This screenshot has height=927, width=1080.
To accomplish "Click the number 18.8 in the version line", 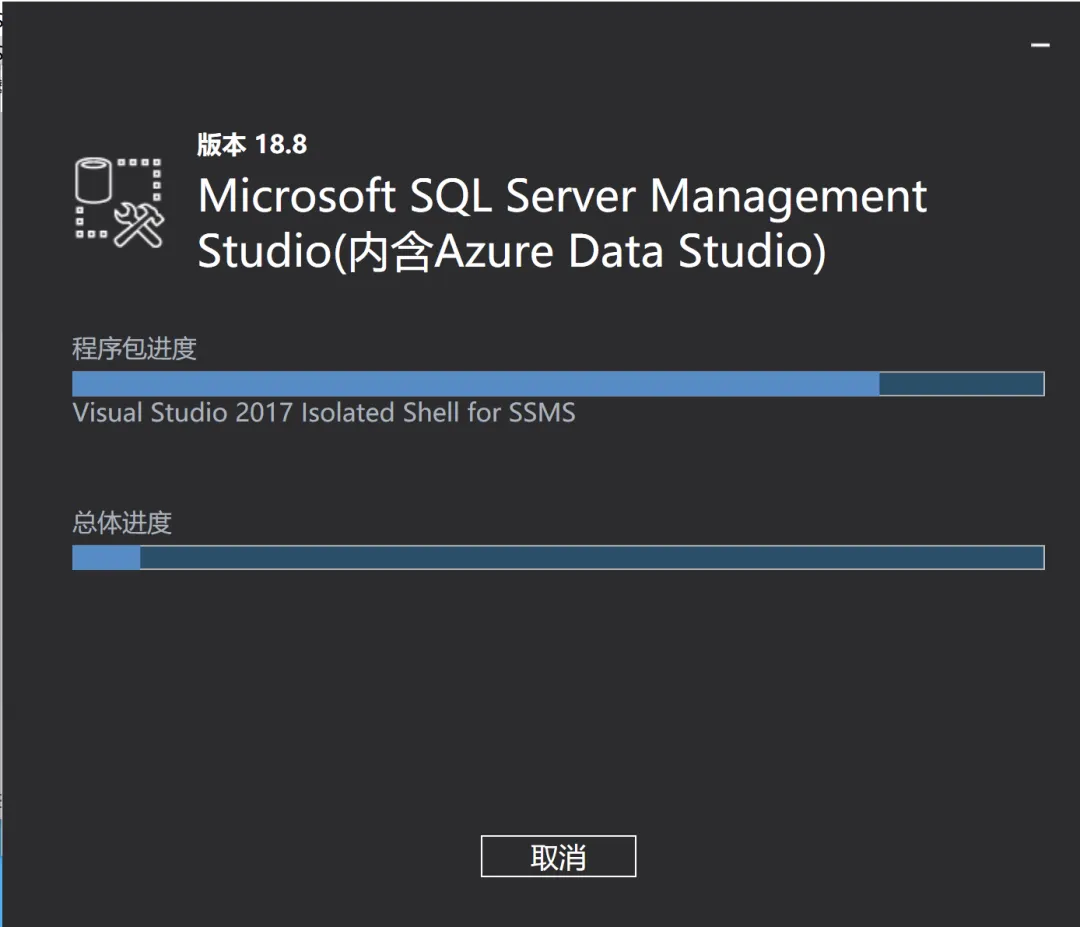I will (x=281, y=145).
